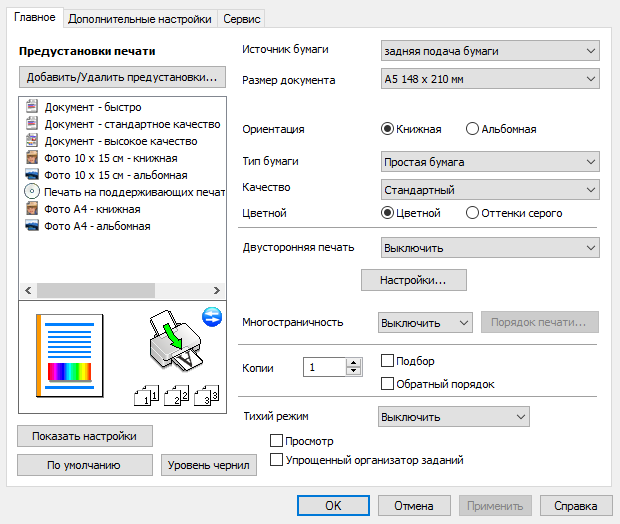Image resolution: width=620 pixels, height=524 pixels.
Task: Click the 'Фото 10 x 15 см - альбомная' icon
Action: [32, 174]
